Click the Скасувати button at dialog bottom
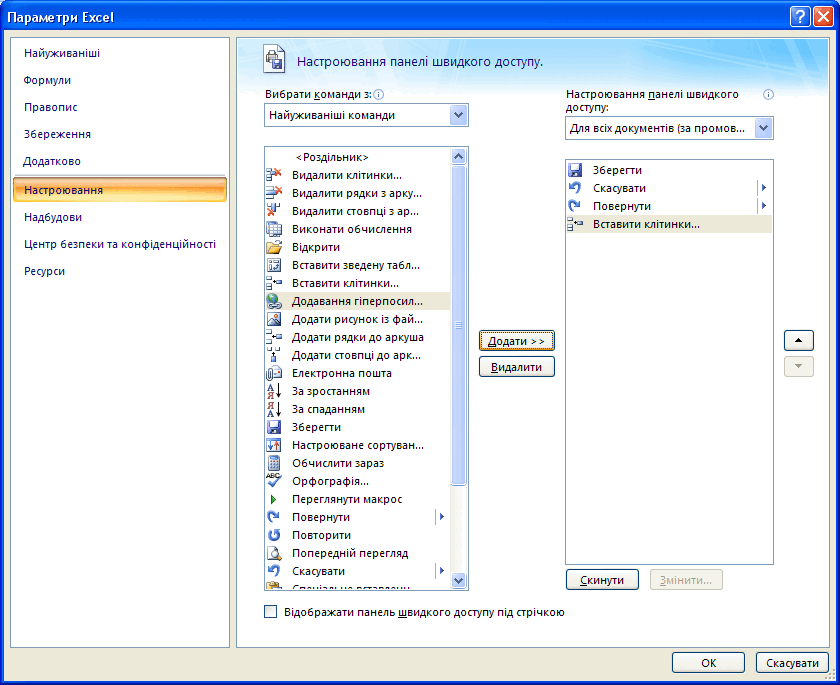Viewport: 840px width, 685px height. (x=792, y=663)
